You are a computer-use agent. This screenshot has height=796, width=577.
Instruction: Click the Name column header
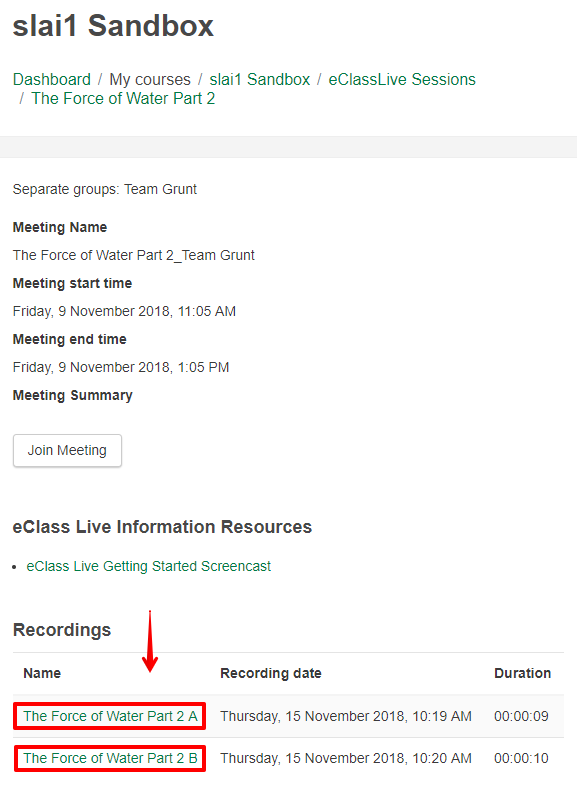coord(42,673)
